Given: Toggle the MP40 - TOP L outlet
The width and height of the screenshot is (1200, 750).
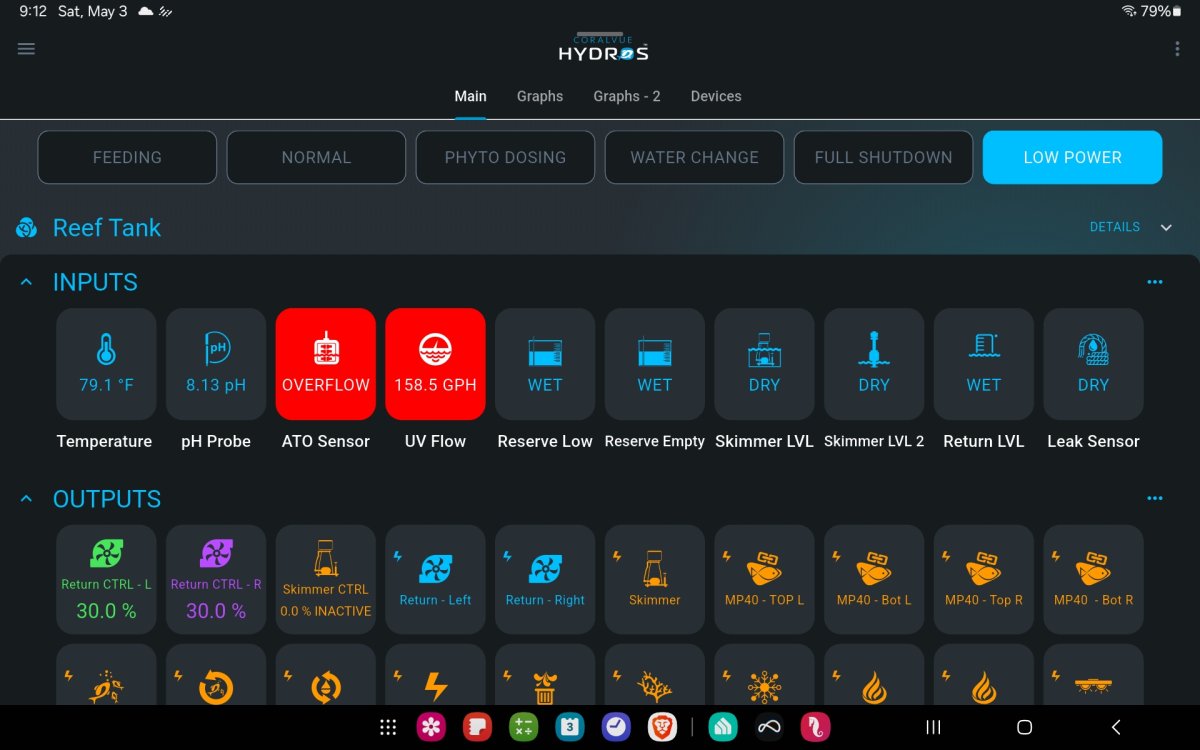Looking at the screenshot, I should [x=764, y=580].
